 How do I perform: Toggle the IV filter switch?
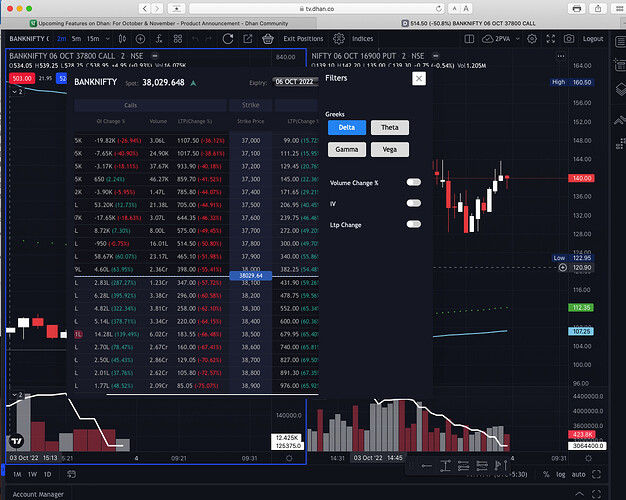point(414,203)
